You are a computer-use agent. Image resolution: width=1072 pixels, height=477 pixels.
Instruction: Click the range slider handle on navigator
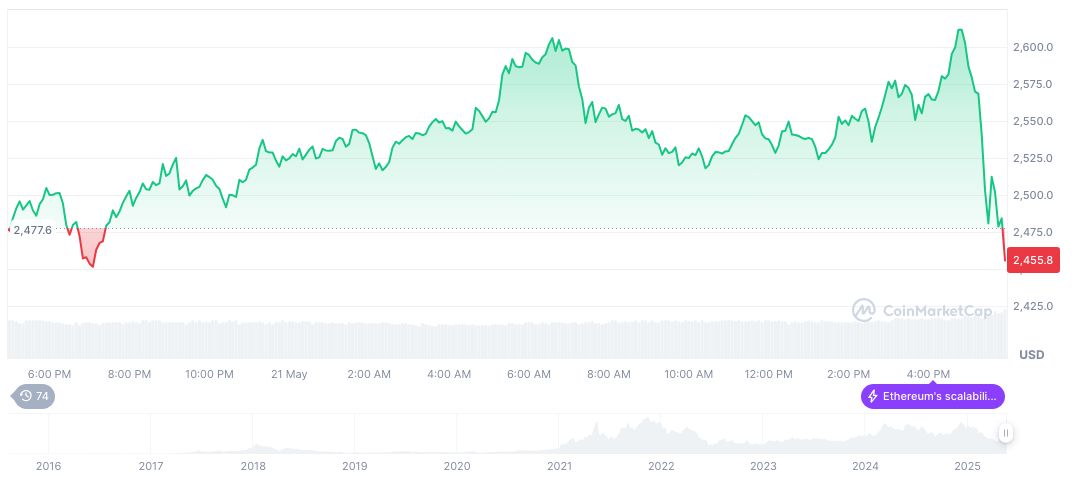tap(1005, 433)
